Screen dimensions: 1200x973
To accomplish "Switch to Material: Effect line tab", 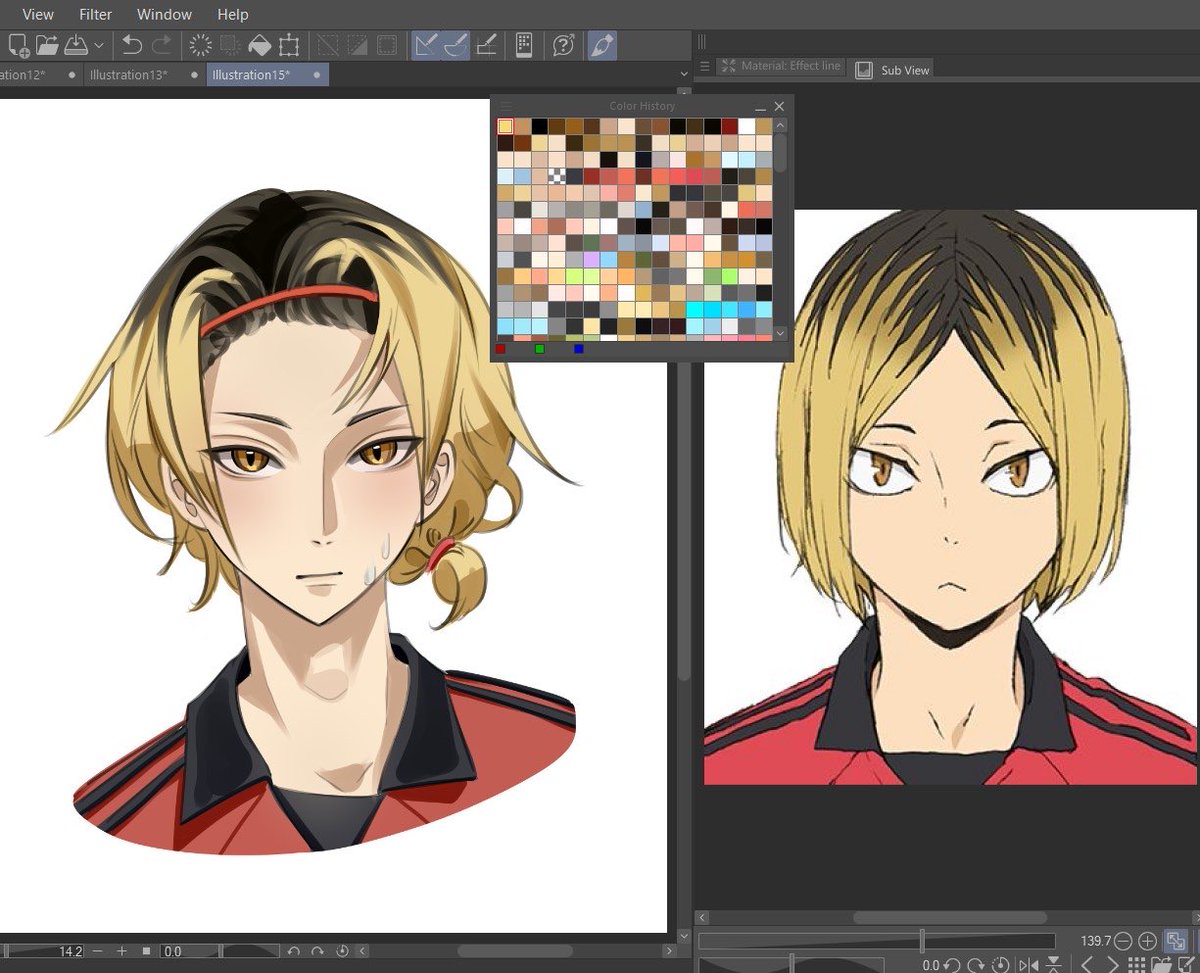I will click(x=782, y=66).
